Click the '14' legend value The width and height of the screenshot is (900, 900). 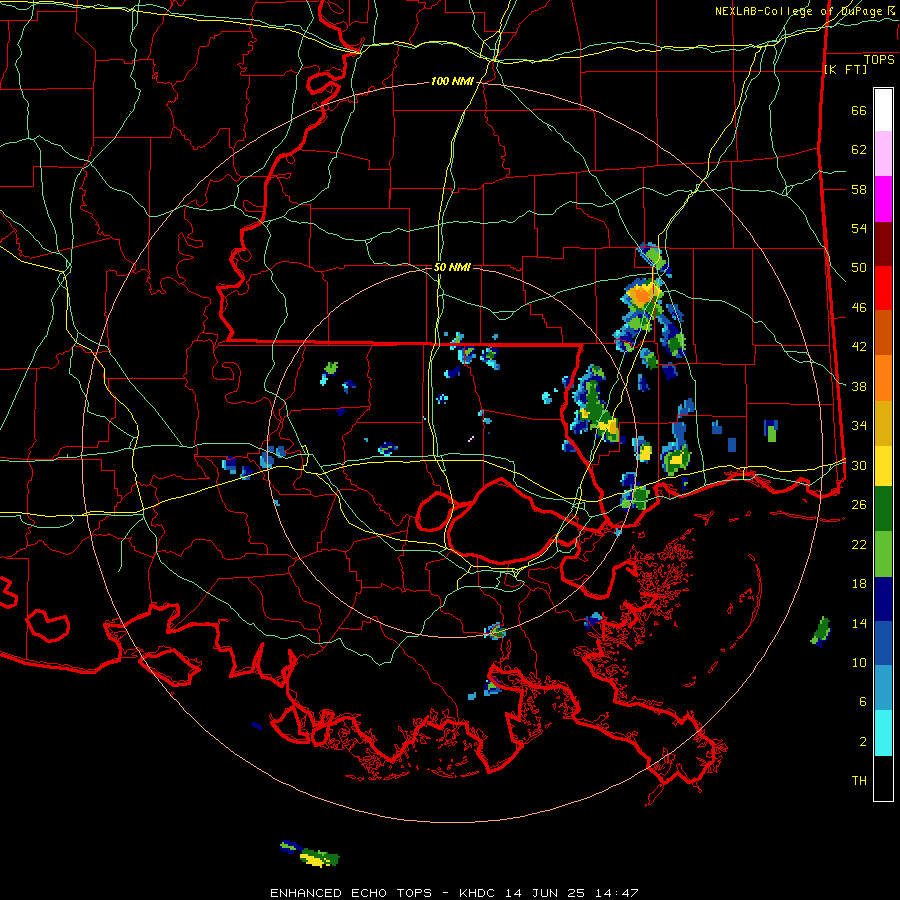(859, 623)
